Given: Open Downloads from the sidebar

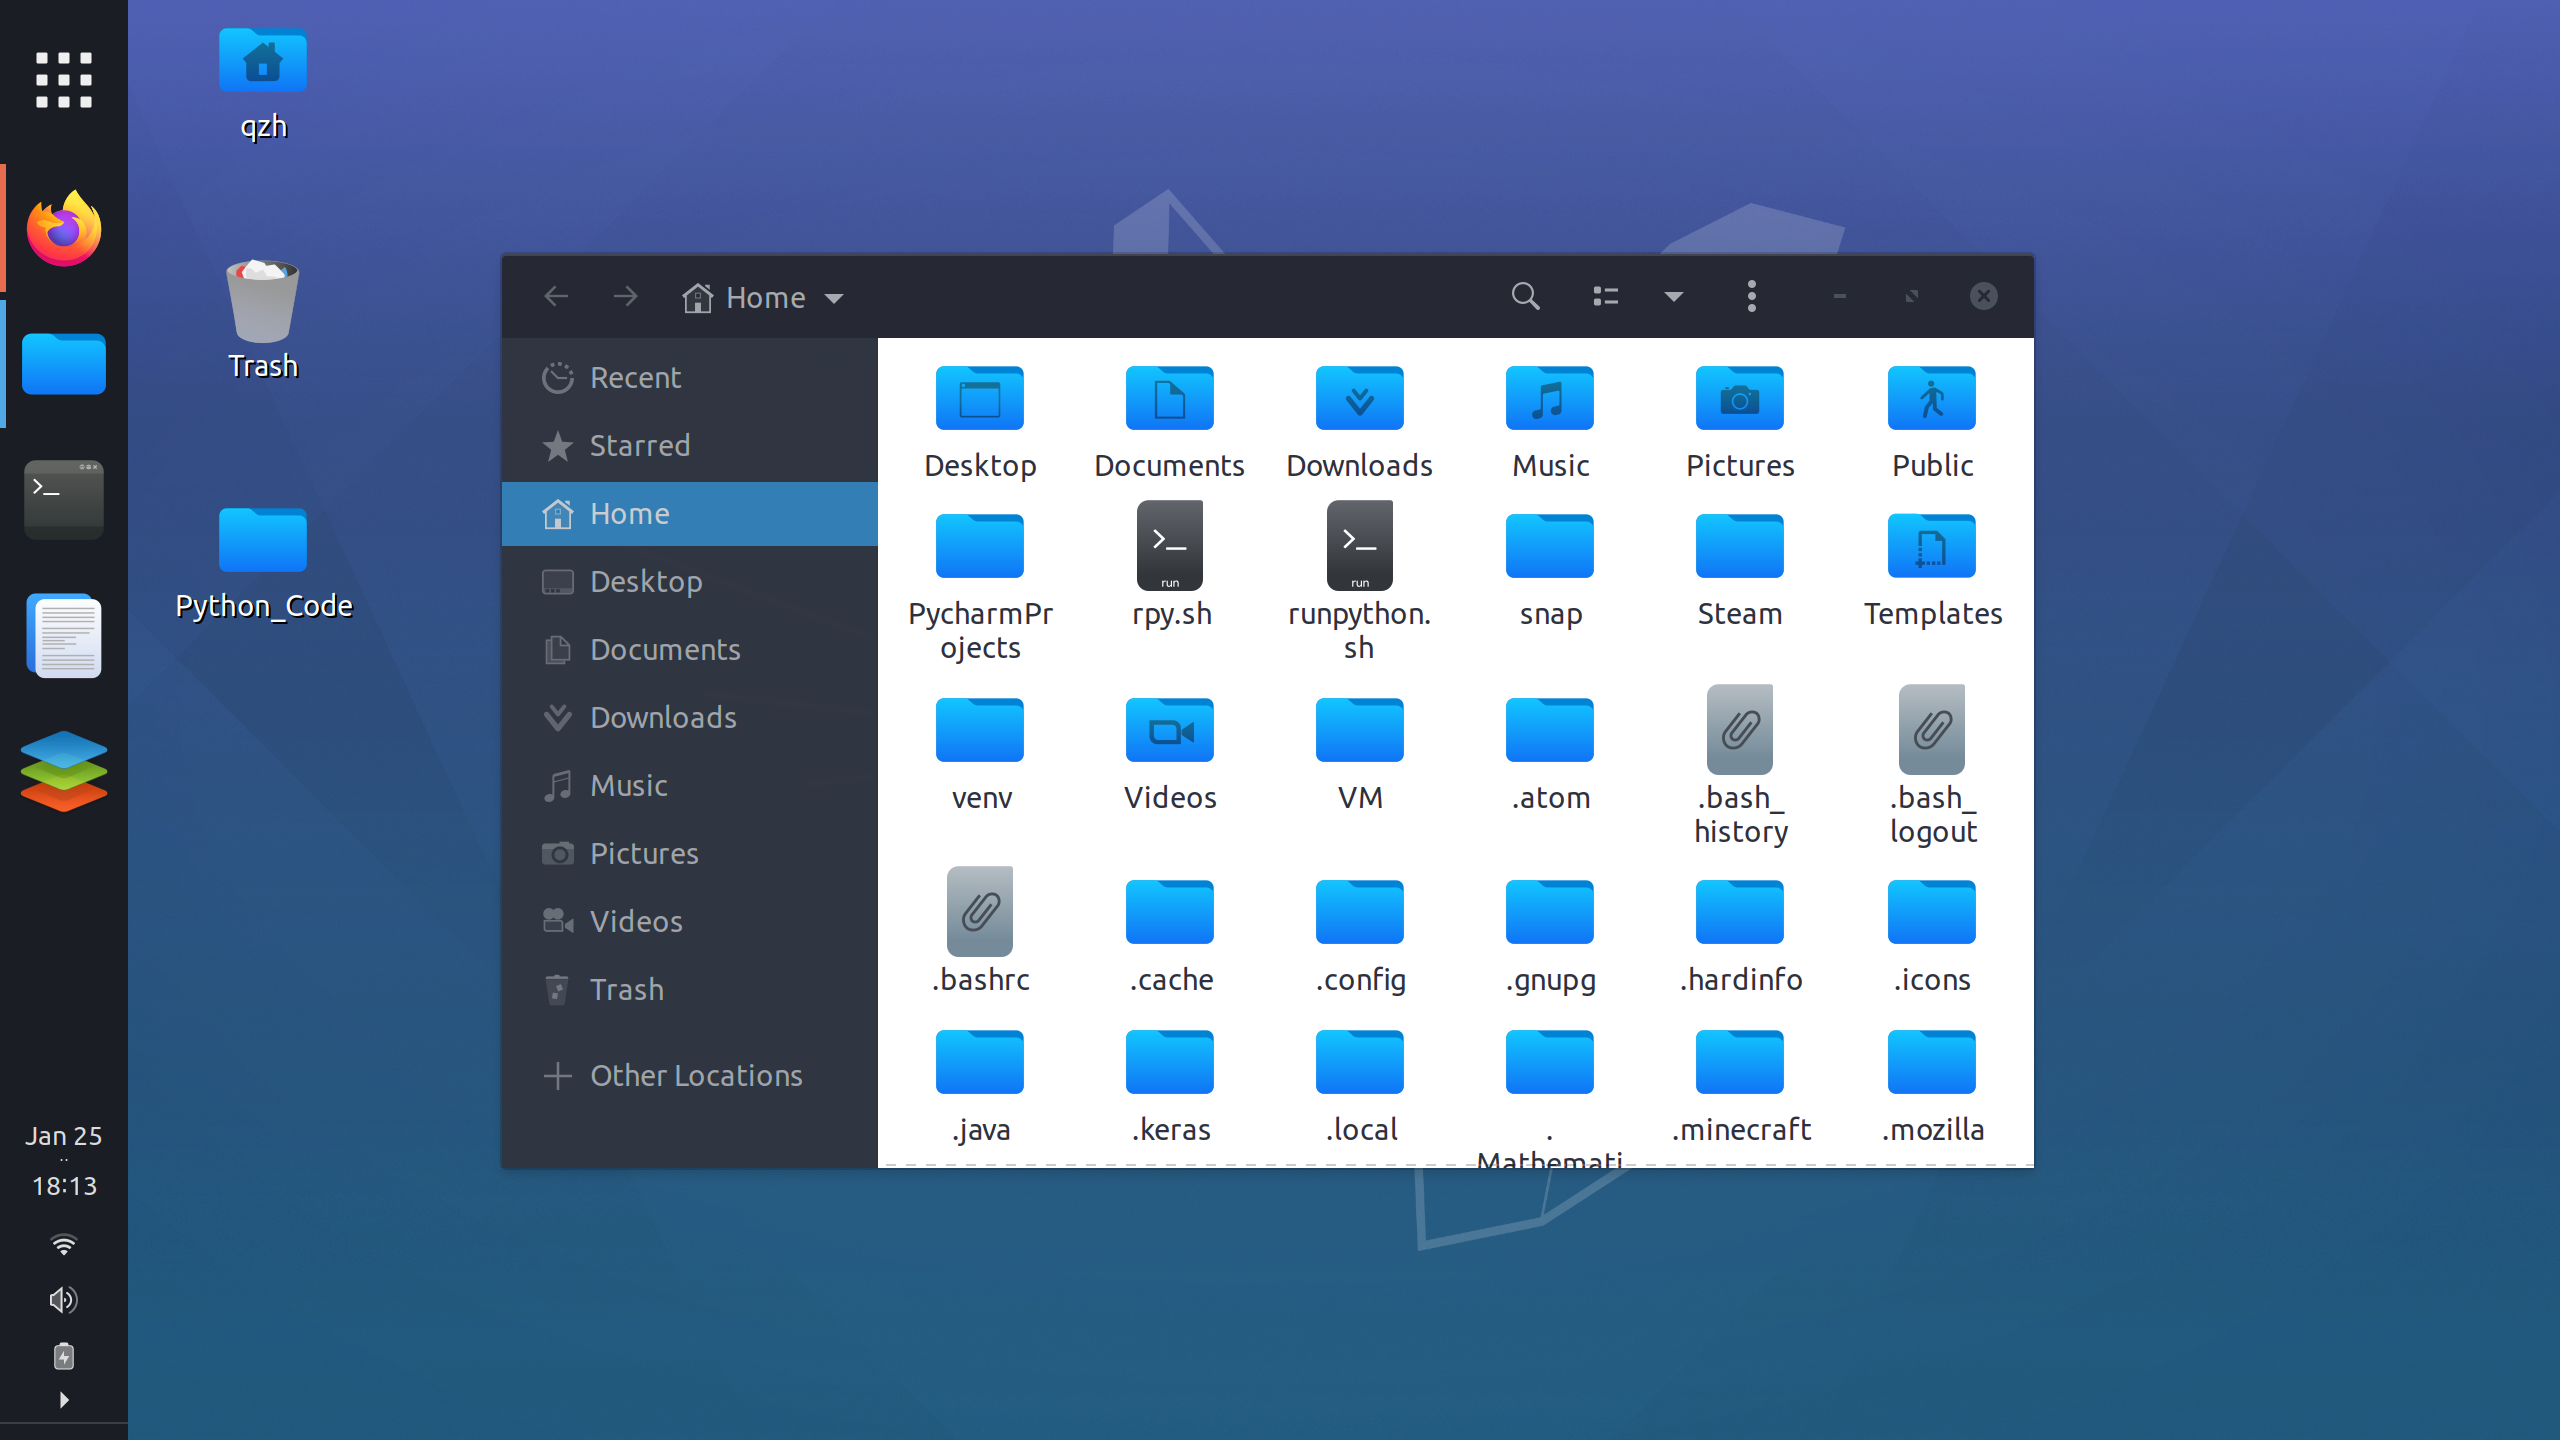Looking at the screenshot, I should [690, 718].
